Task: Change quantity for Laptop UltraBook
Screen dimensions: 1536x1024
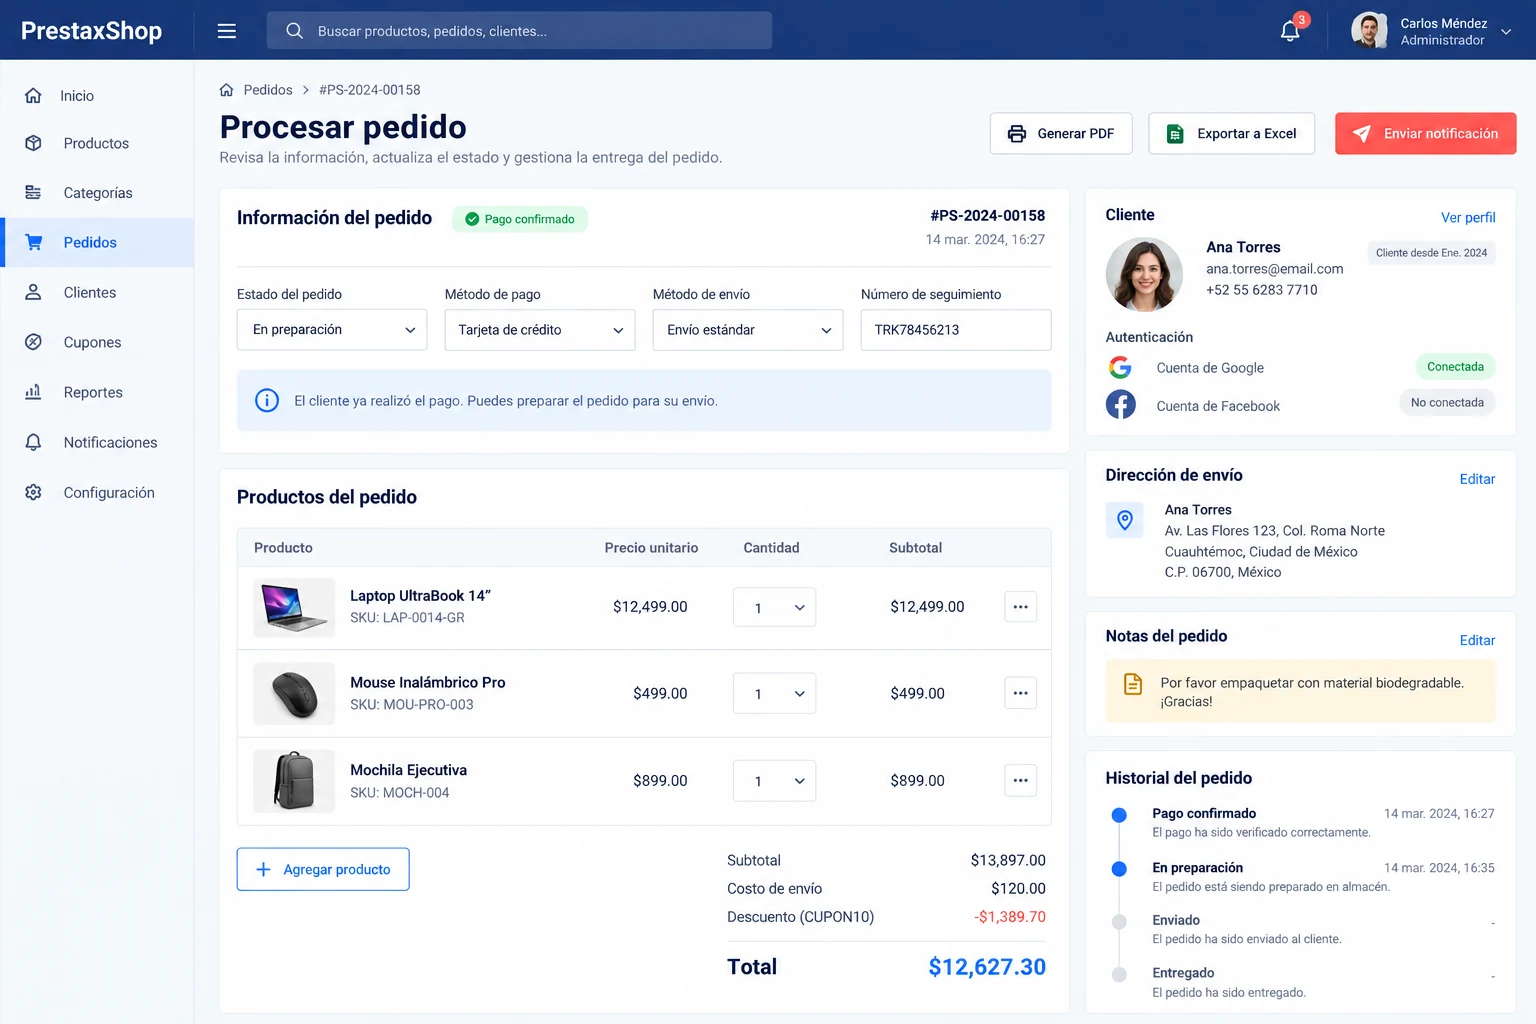Action: pos(775,607)
